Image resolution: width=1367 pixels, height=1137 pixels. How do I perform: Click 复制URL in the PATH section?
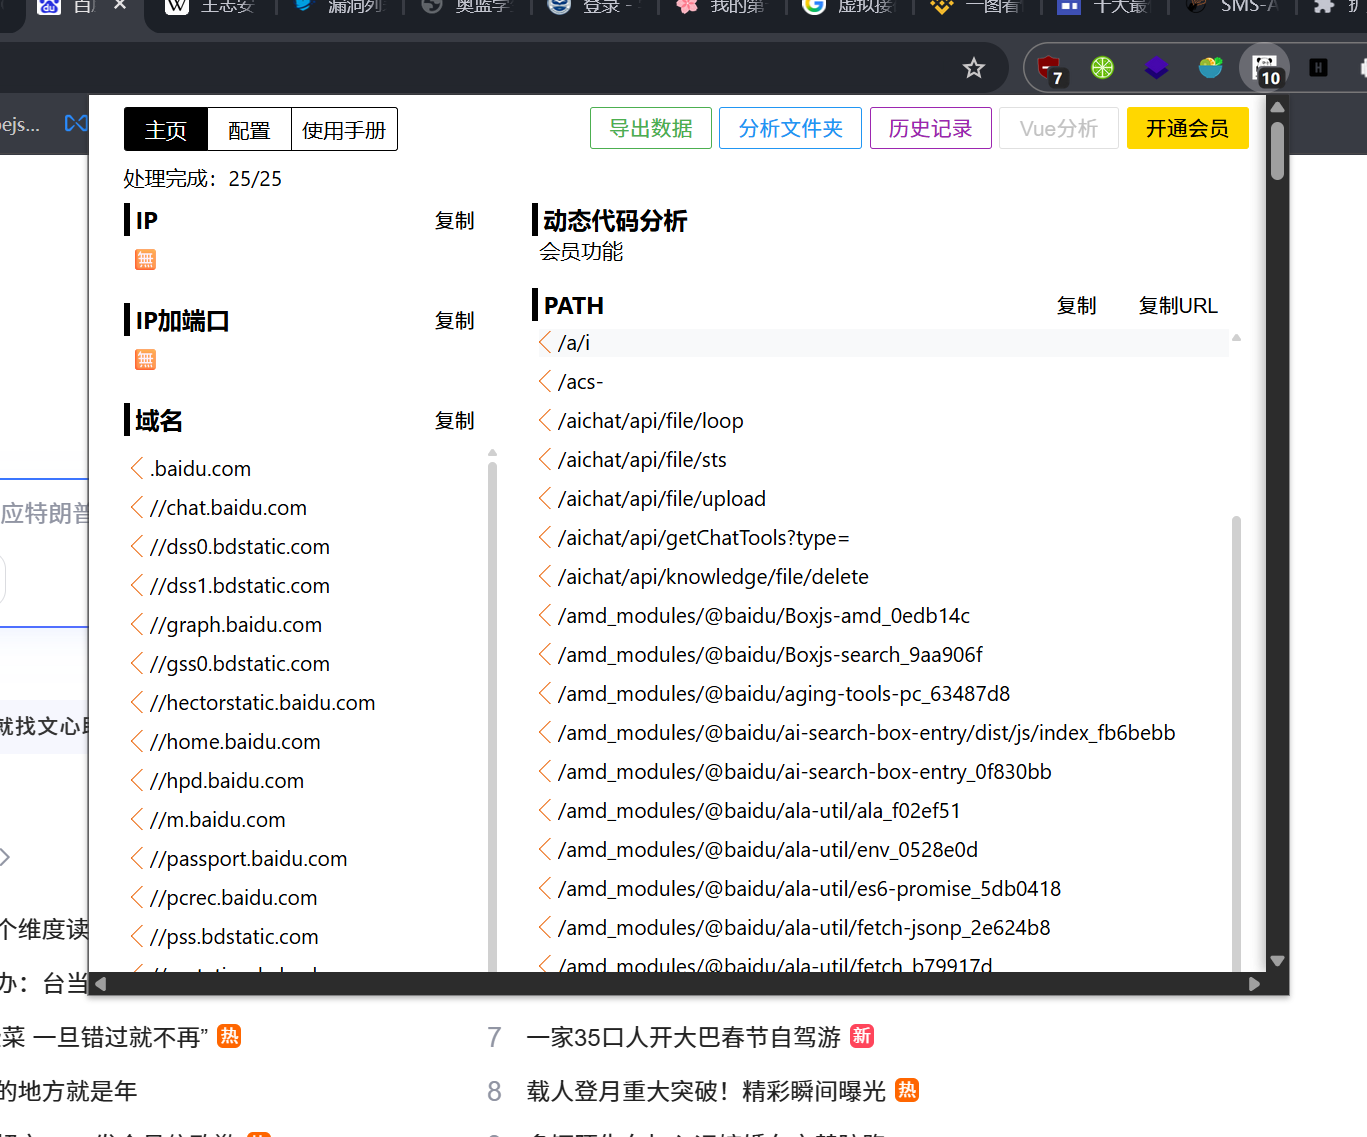[x=1178, y=306]
